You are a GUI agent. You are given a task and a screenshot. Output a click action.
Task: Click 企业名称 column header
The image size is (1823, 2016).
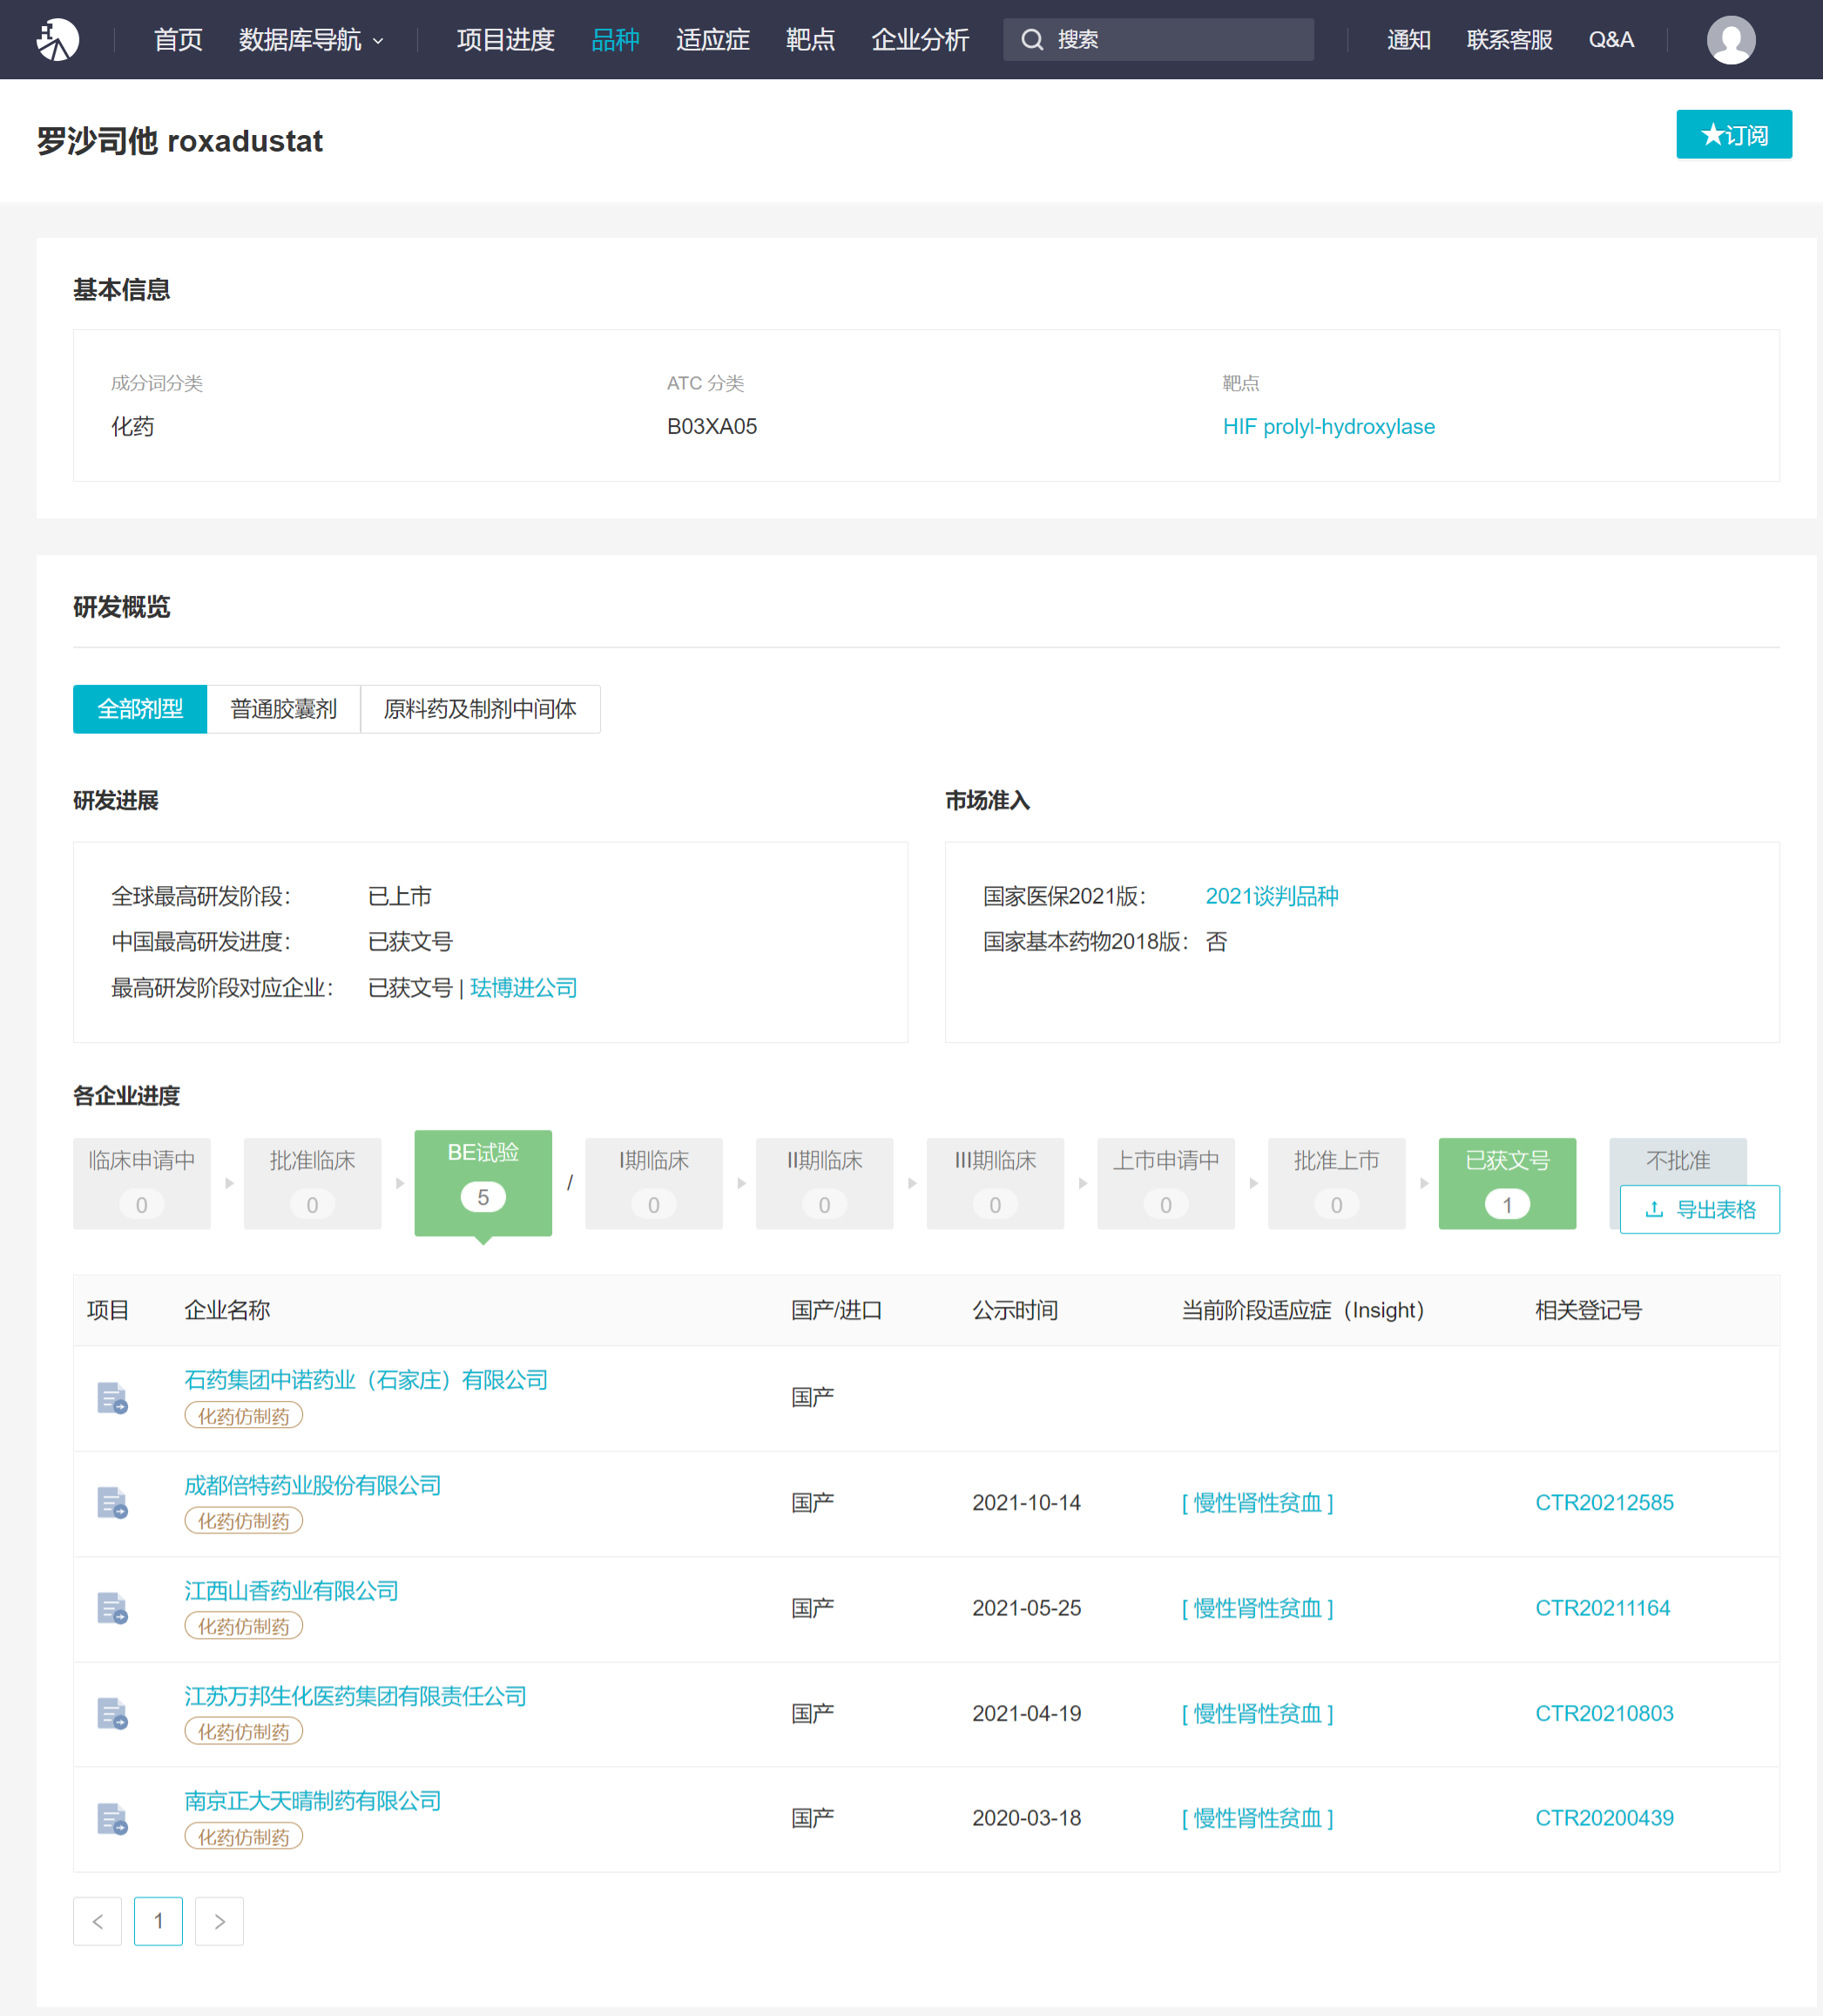(x=226, y=1310)
